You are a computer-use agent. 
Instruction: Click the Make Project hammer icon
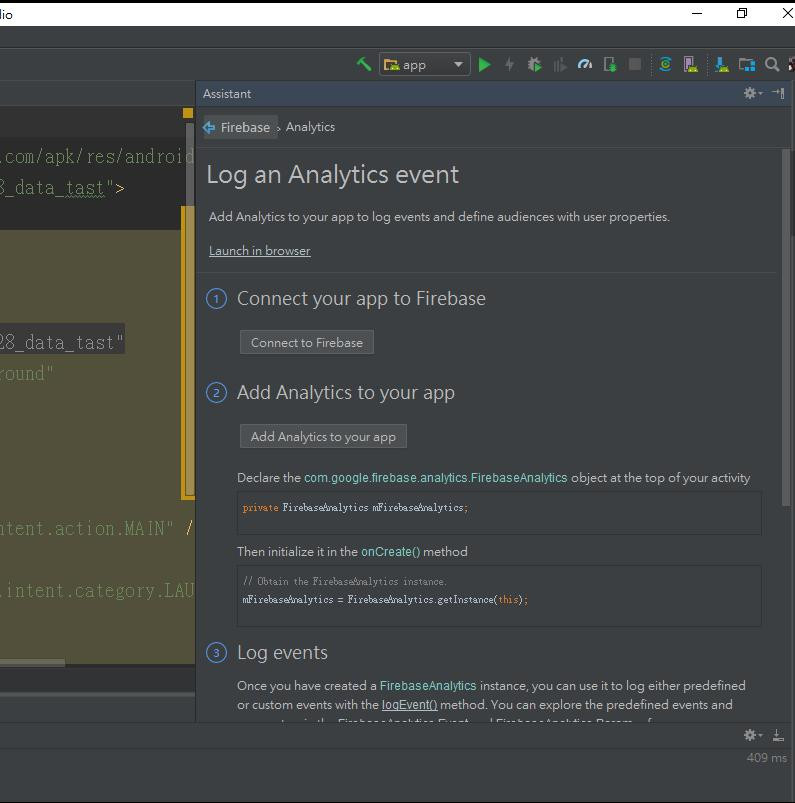click(363, 65)
